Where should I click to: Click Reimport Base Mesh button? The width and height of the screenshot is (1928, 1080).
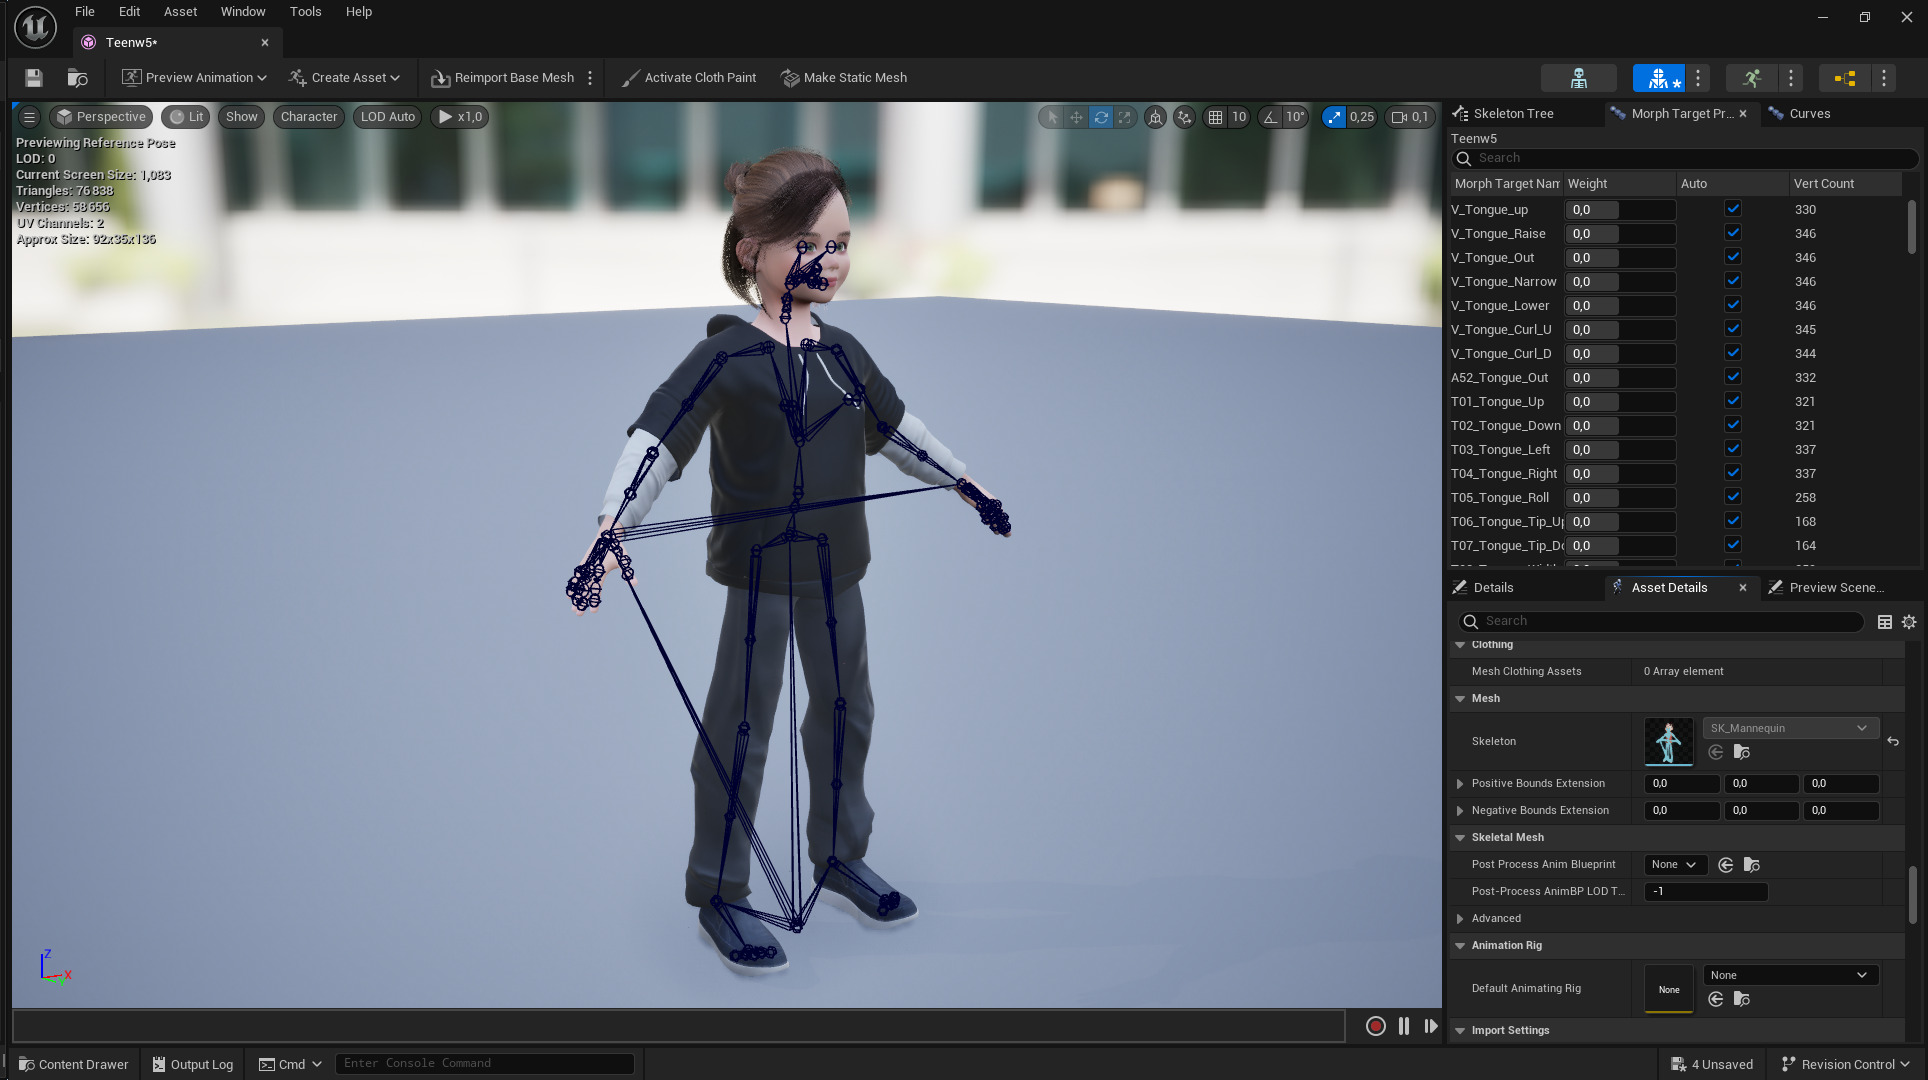[503, 78]
